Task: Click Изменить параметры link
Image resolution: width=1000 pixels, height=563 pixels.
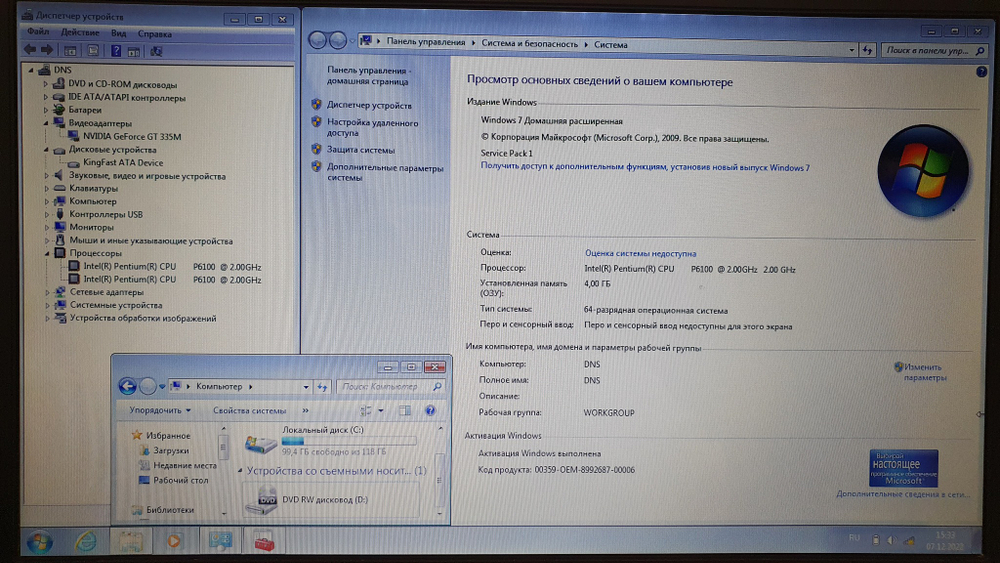Action: point(924,372)
